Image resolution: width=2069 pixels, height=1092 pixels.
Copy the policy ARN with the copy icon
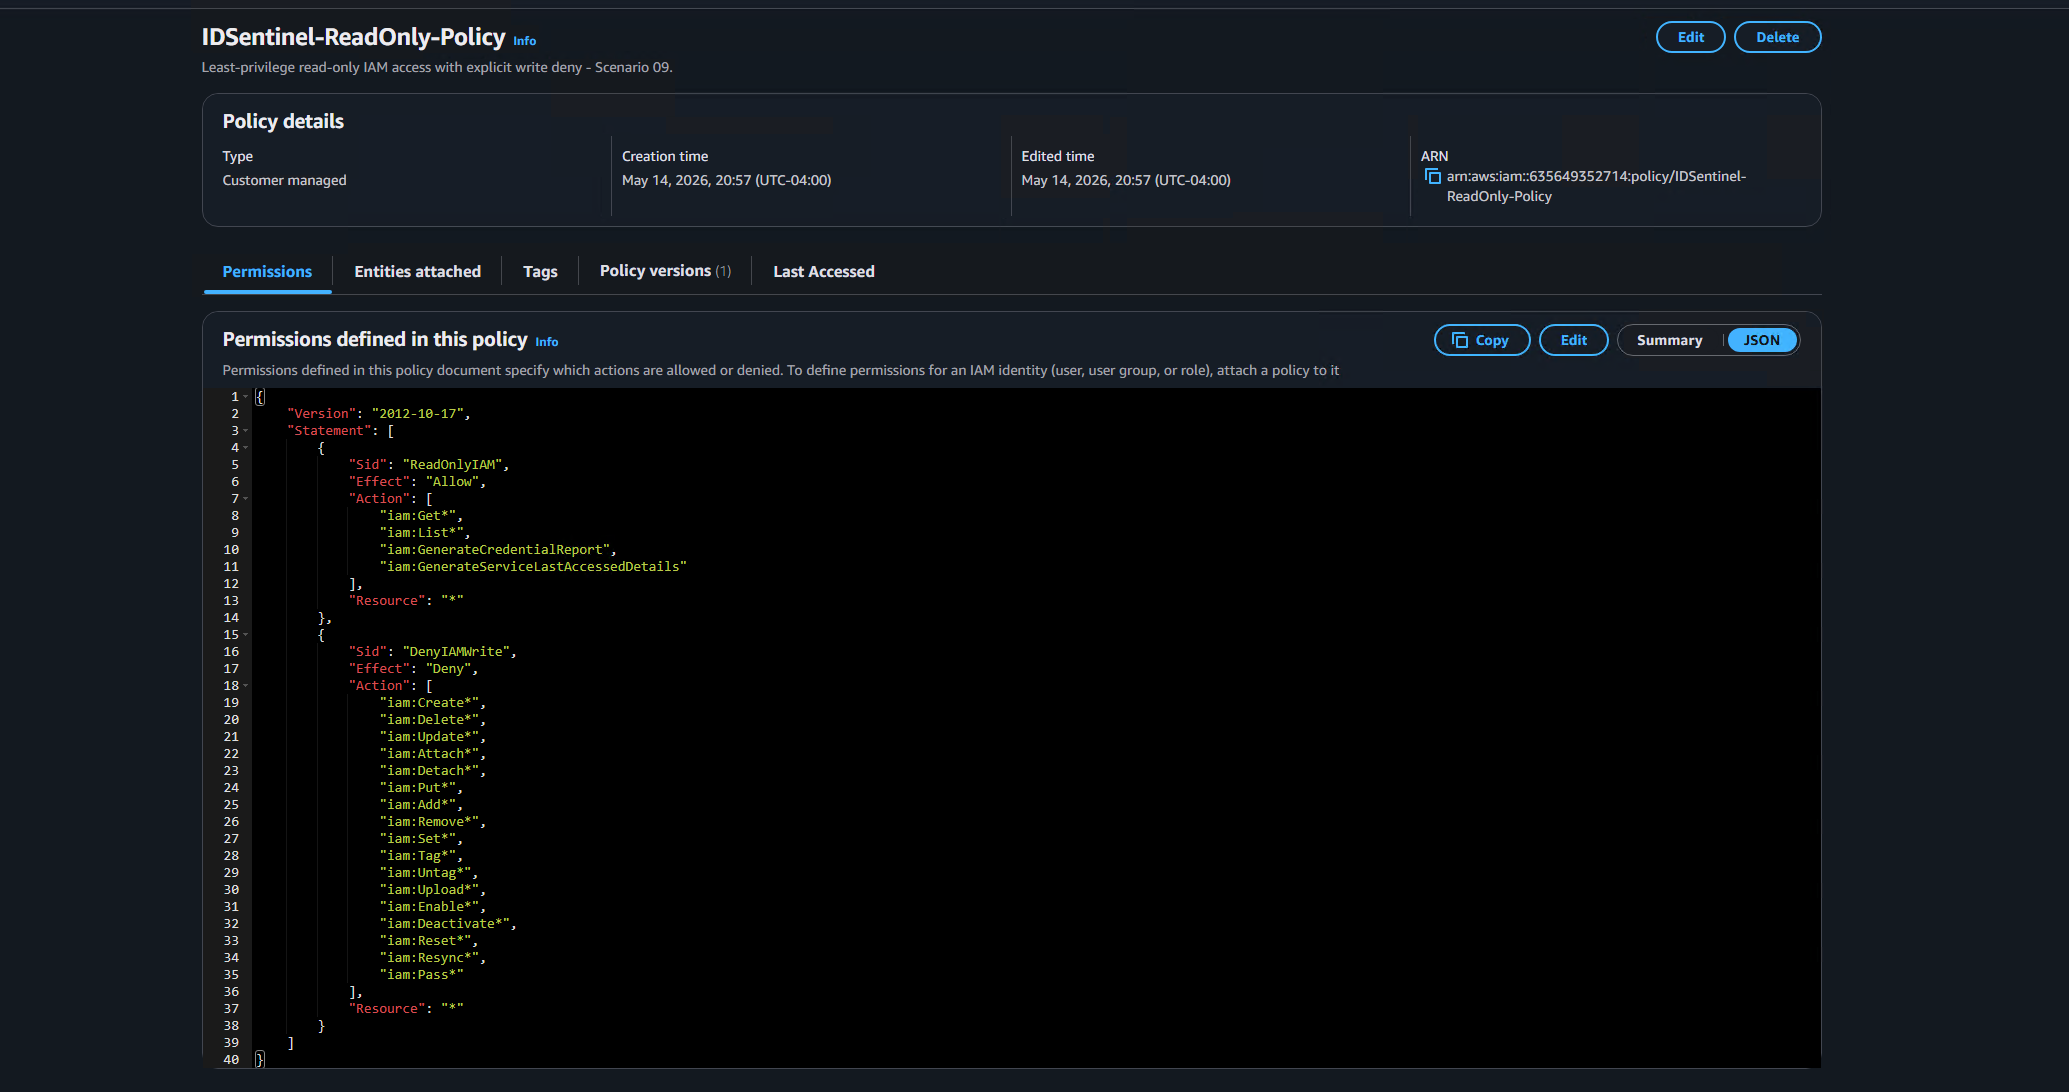click(x=1432, y=176)
